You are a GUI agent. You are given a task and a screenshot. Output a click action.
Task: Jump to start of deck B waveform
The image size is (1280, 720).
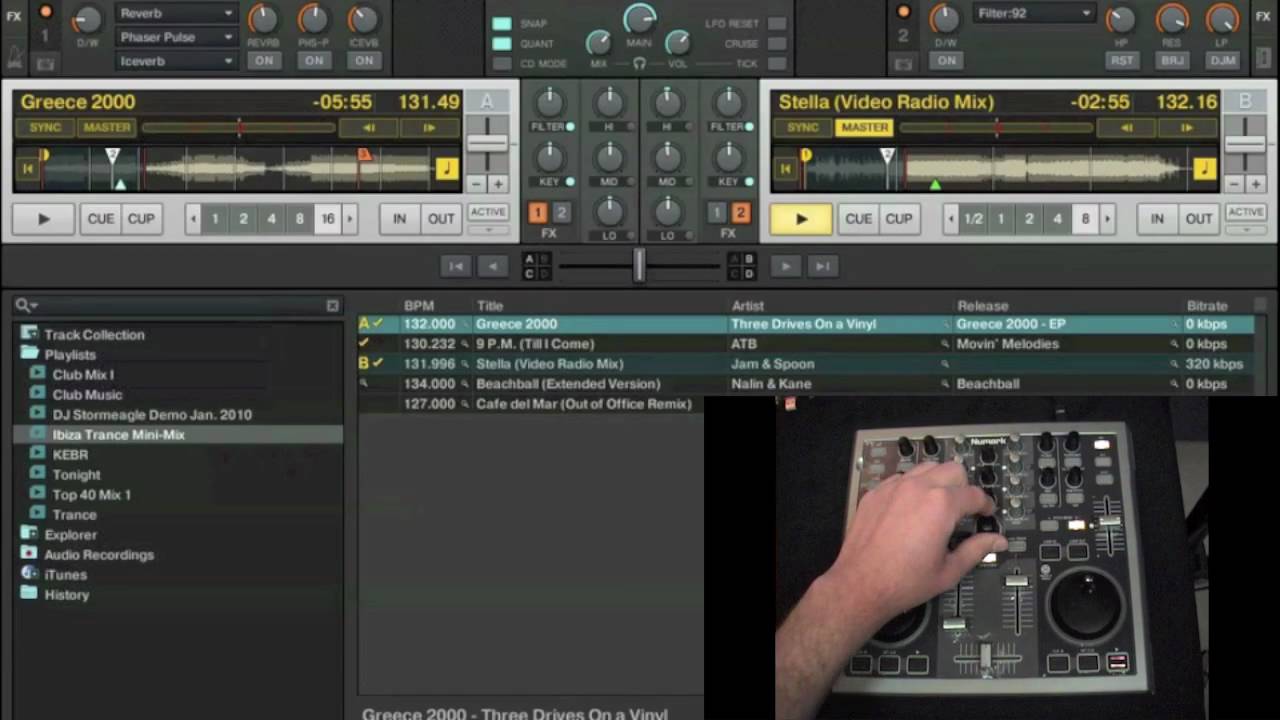pyautogui.click(x=786, y=169)
